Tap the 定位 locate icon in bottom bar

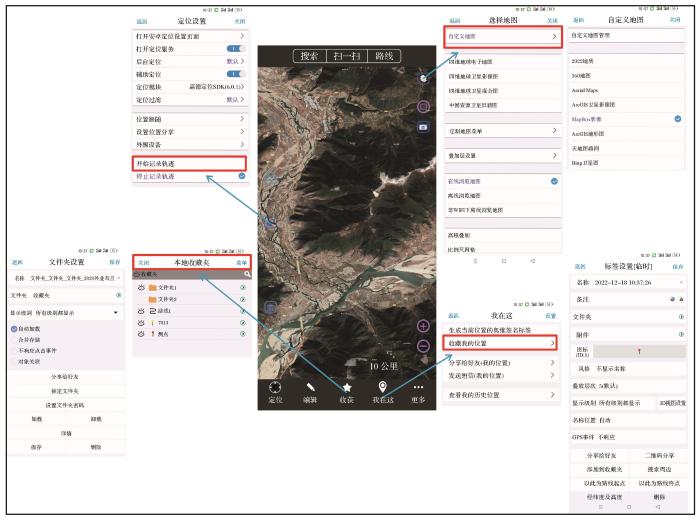click(x=275, y=388)
